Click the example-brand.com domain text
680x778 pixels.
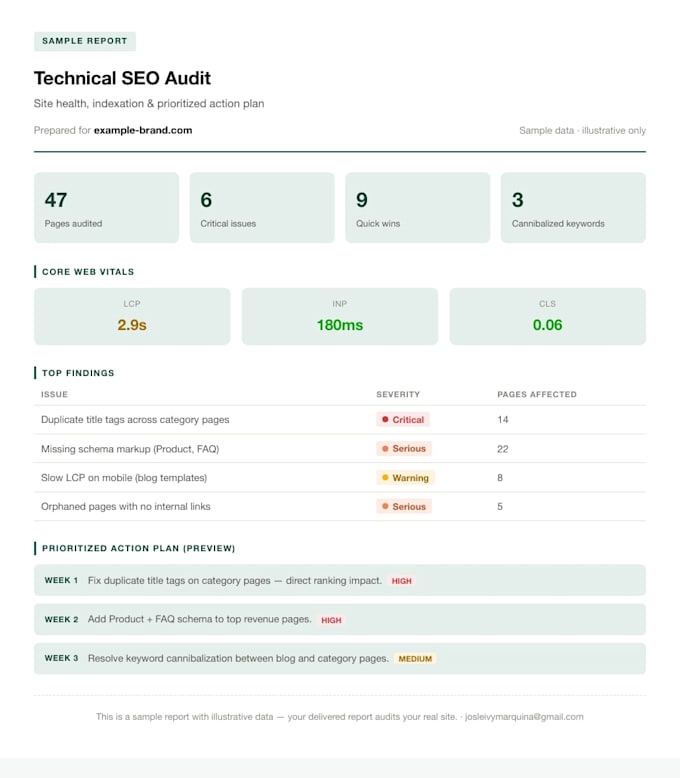[143, 130]
